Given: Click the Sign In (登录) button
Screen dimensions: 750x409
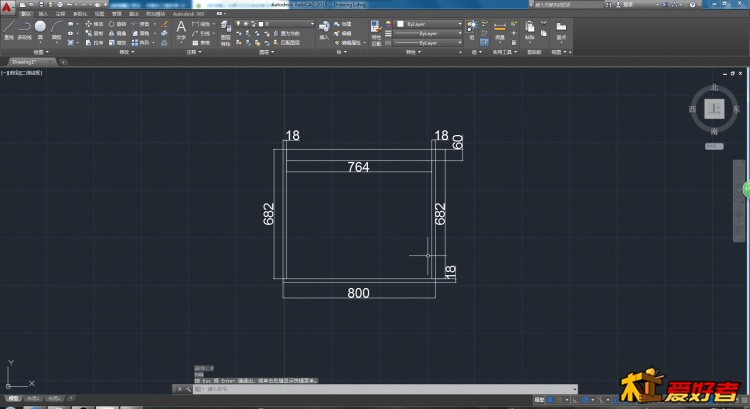Looking at the screenshot, I should [625, 4].
